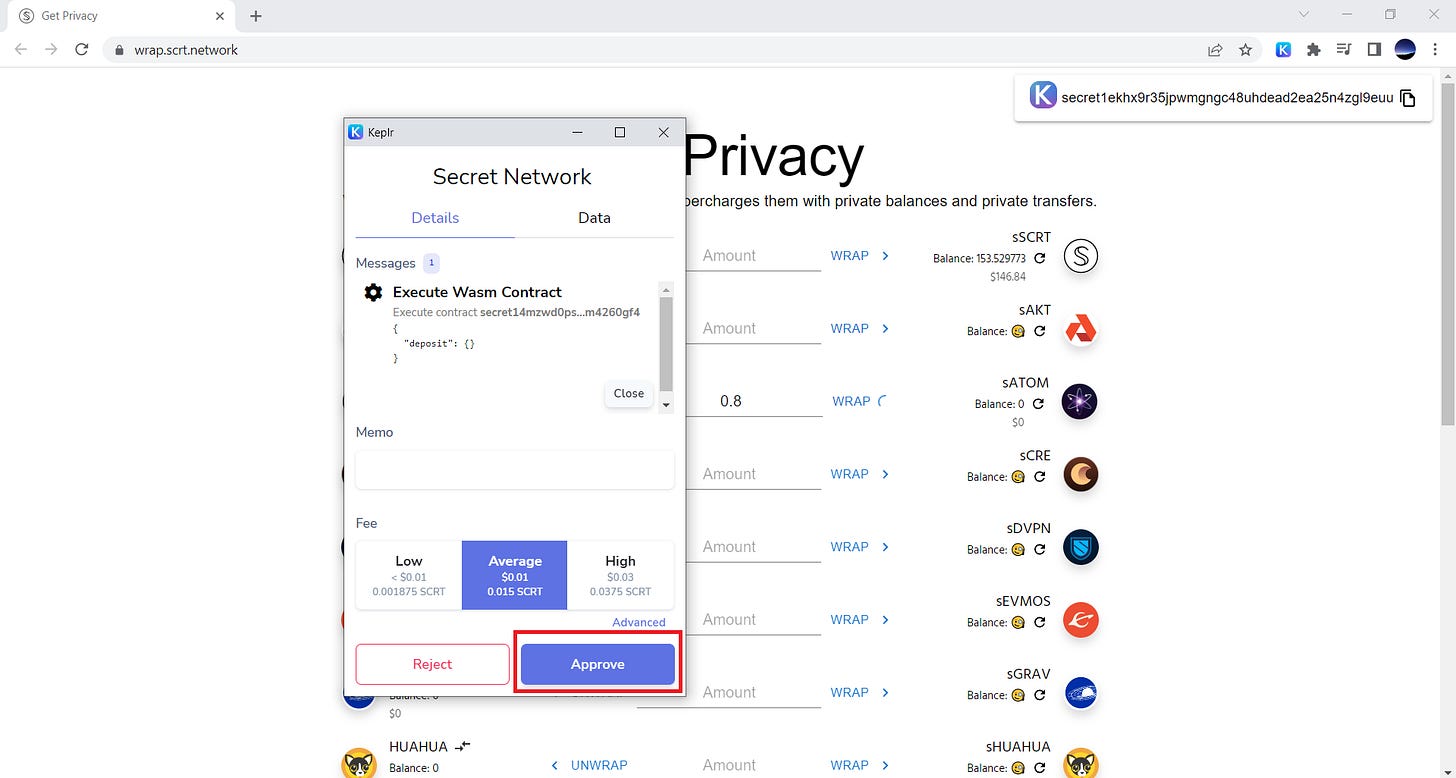Open the Chrome tab search dropdown

pos(1304,15)
